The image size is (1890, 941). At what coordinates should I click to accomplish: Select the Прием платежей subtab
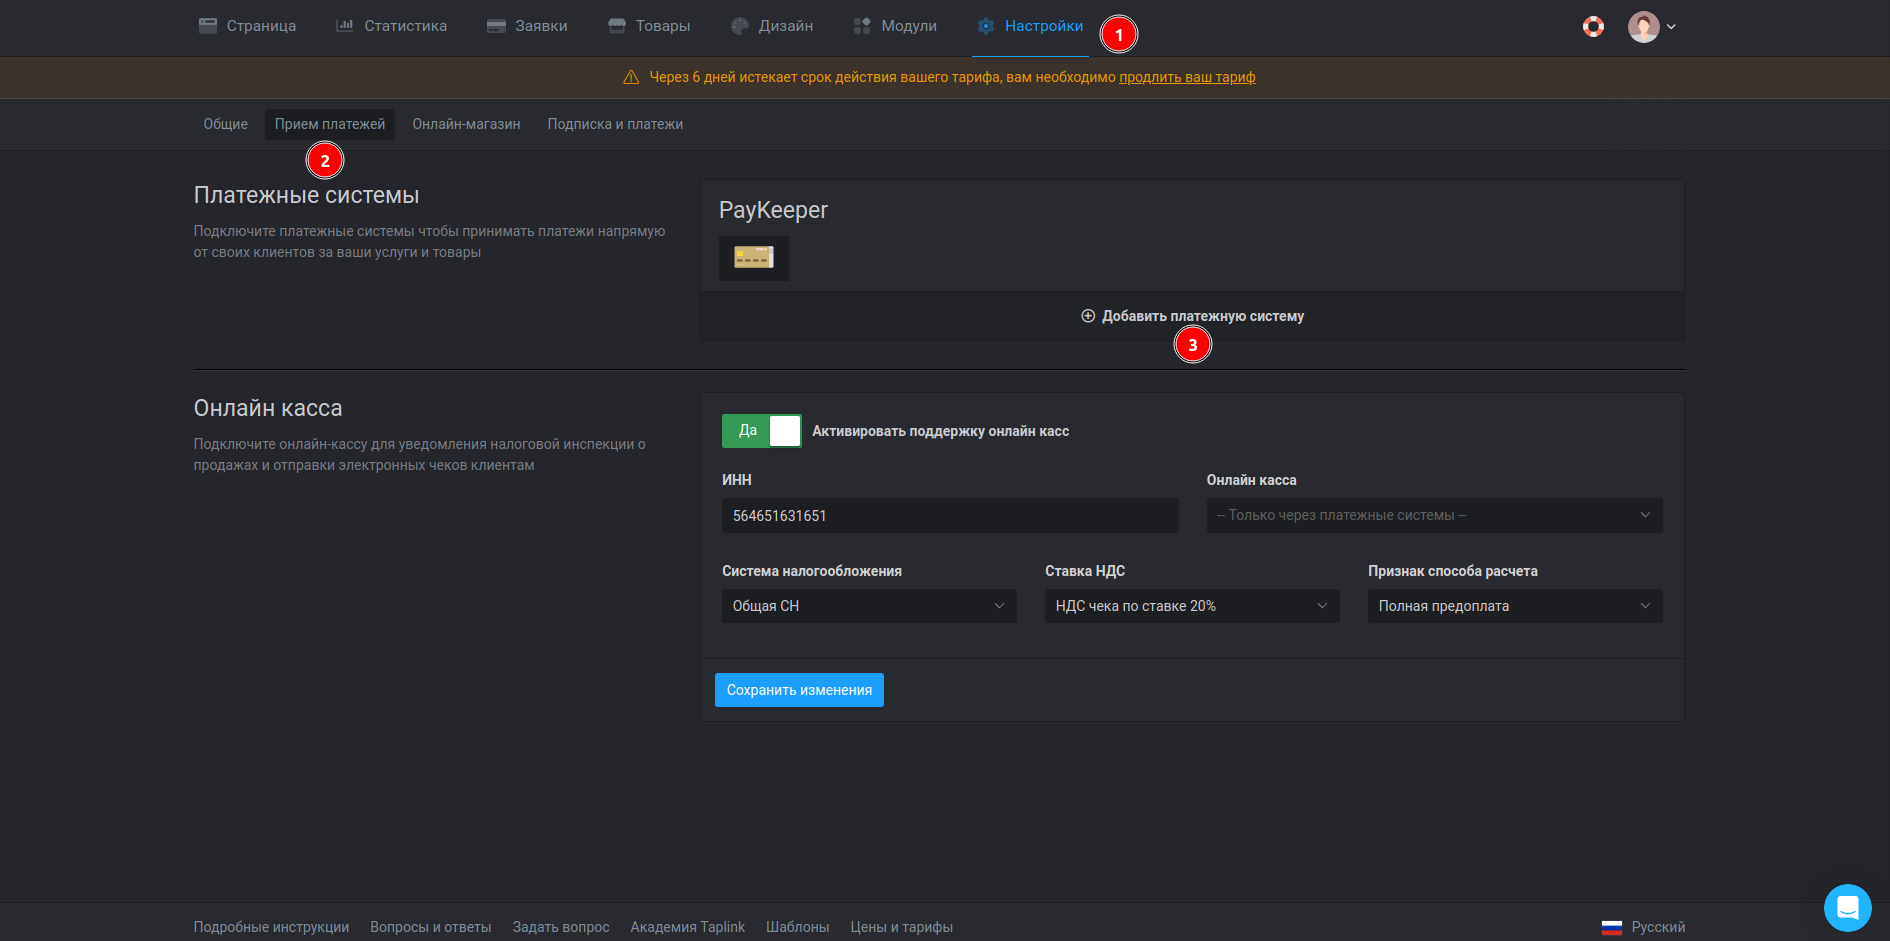pos(330,124)
